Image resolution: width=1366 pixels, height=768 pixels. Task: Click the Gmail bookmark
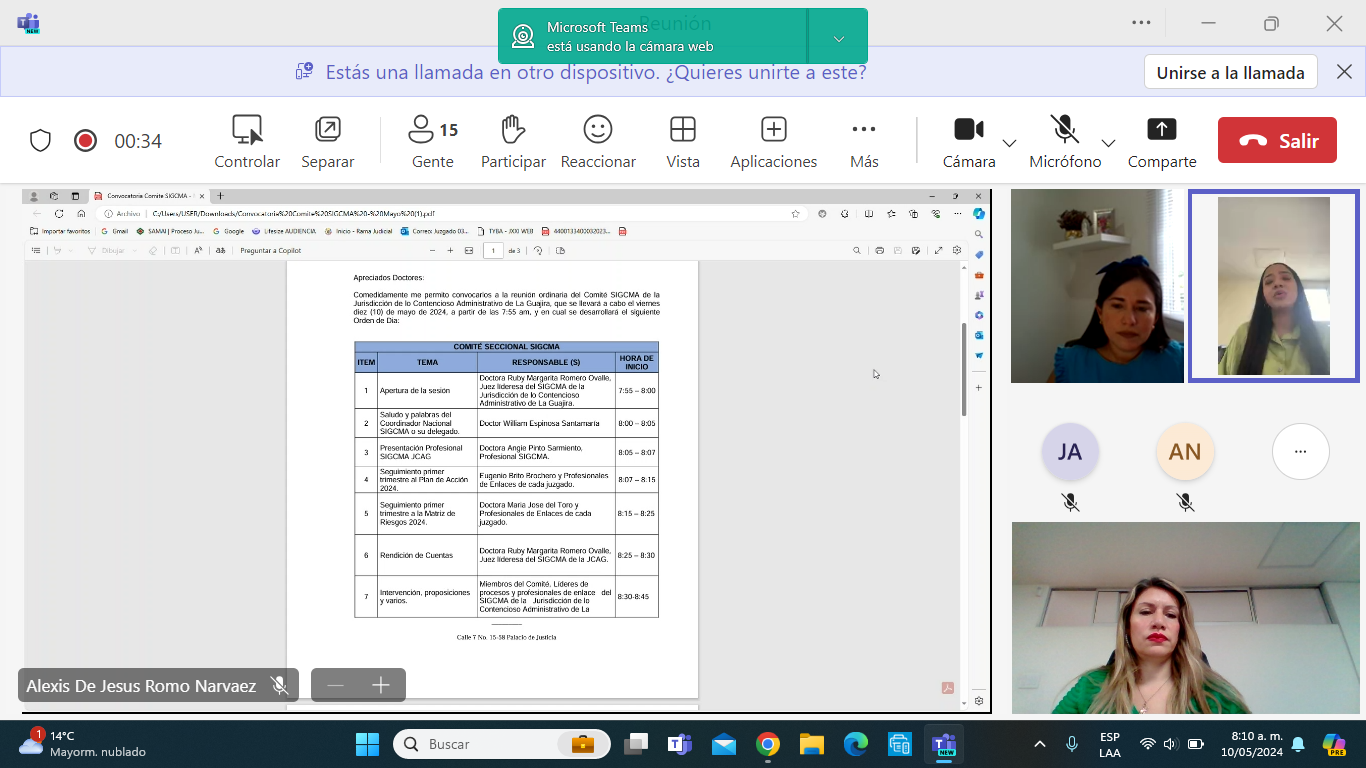tap(115, 231)
